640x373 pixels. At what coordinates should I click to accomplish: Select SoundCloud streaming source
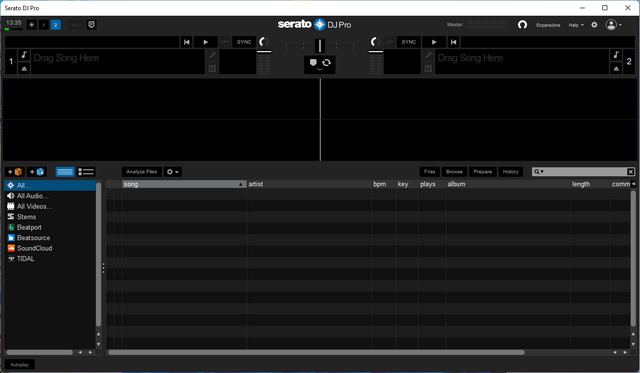[34, 248]
